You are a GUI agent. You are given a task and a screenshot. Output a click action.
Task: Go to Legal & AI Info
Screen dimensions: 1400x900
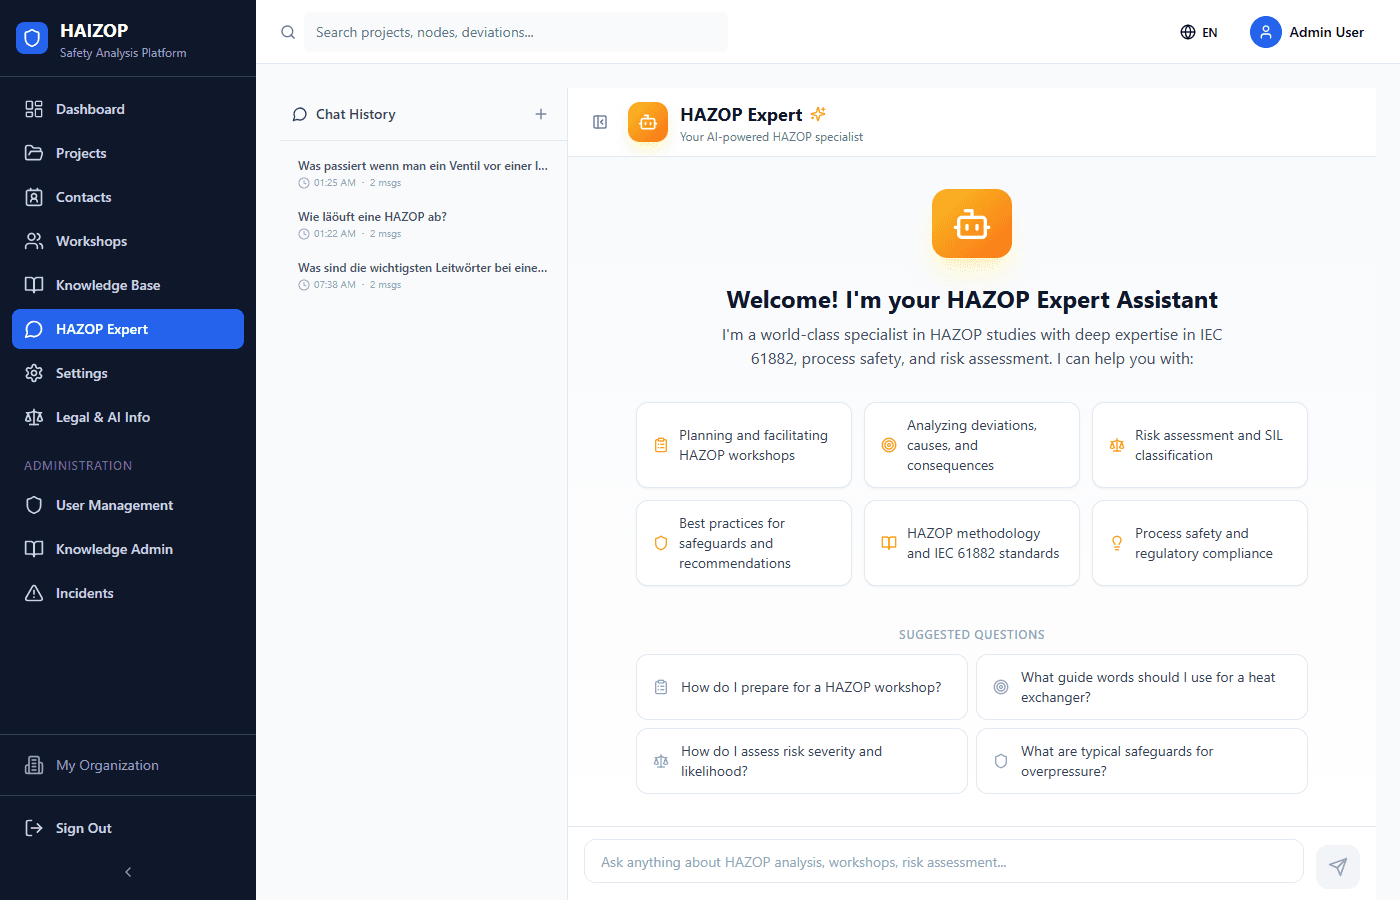pyautogui.click(x=104, y=417)
